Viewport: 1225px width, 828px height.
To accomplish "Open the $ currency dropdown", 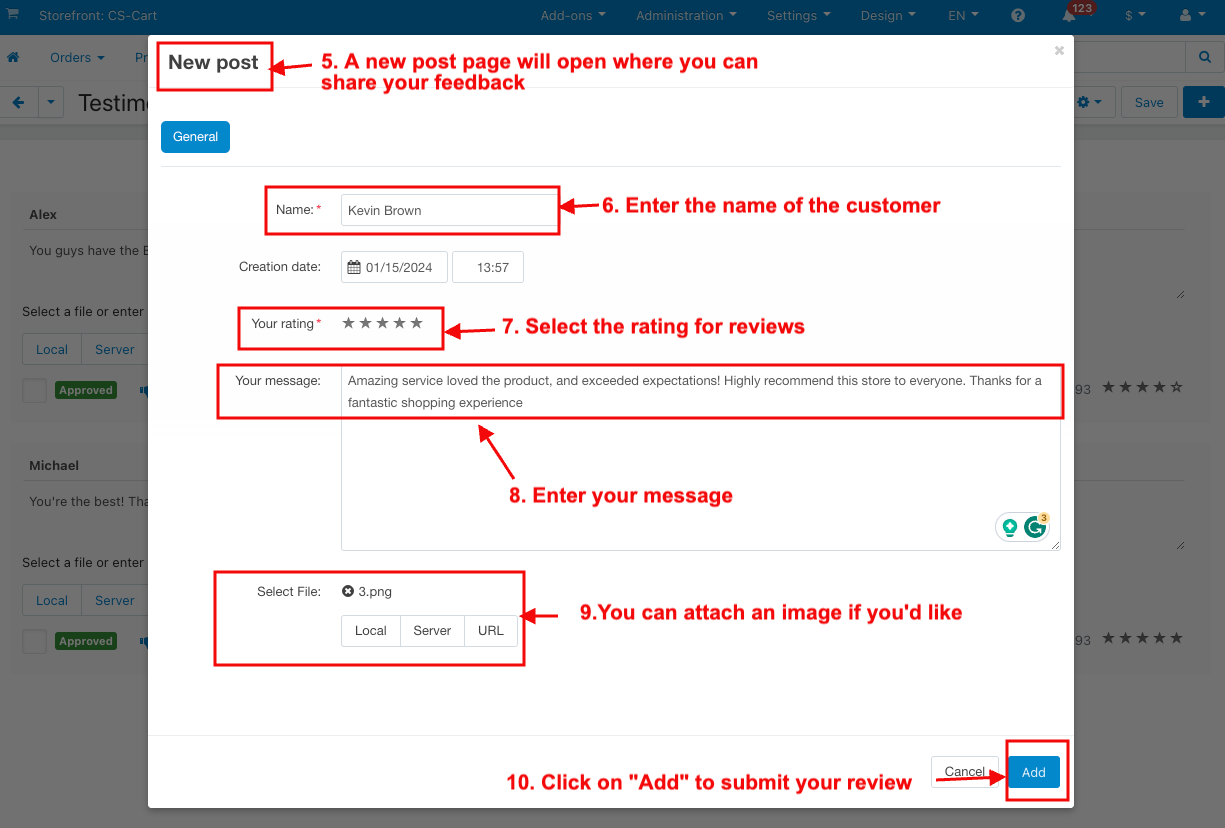I will click(x=1135, y=16).
